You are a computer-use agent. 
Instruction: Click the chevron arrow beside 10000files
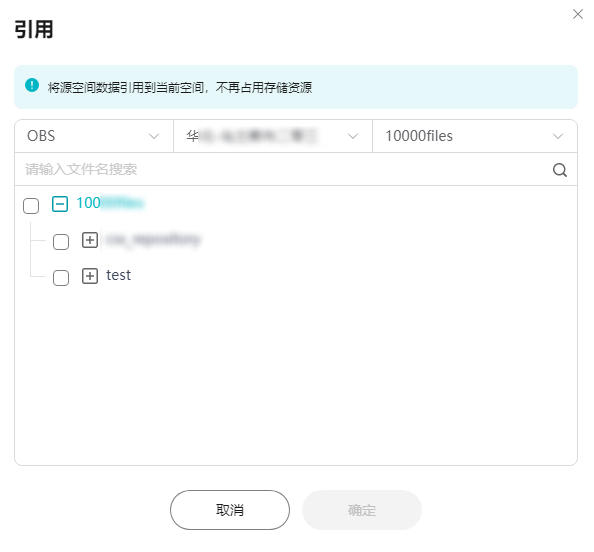coord(558,136)
